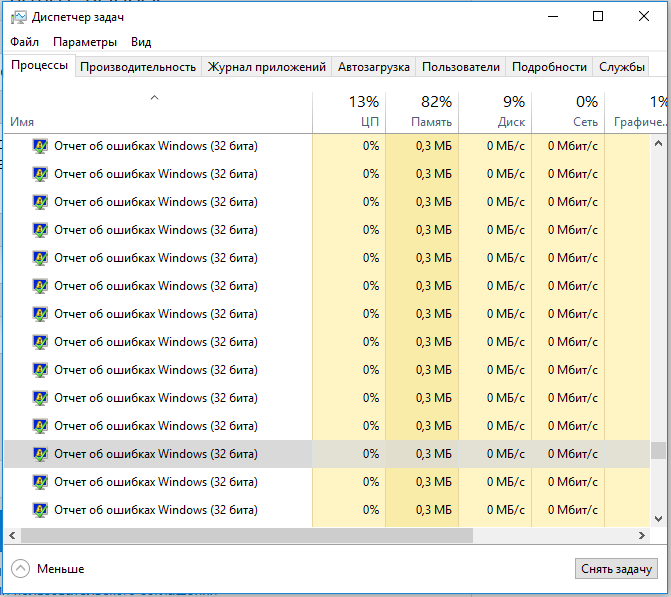The image size is (671, 597).
Task: Click the Task Manager title bar icon
Action: (x=19, y=17)
